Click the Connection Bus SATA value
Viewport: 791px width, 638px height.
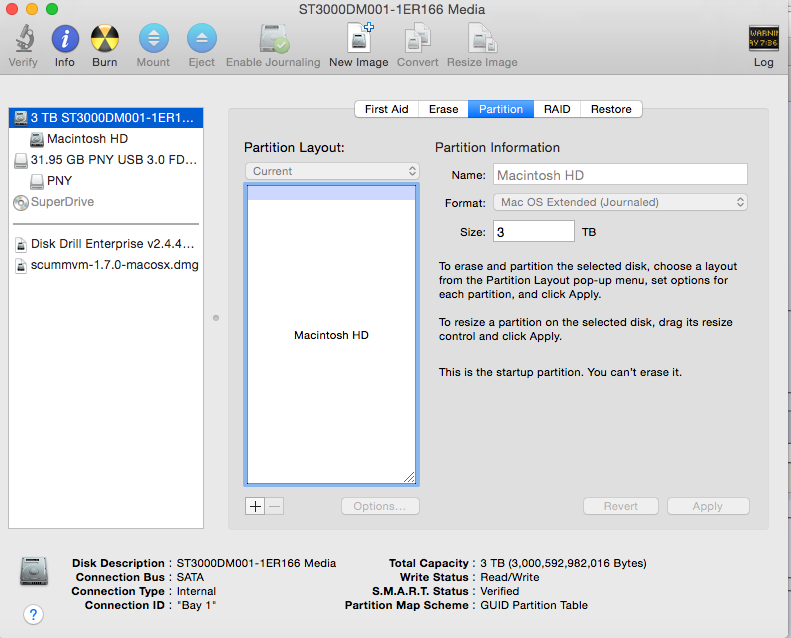pyautogui.click(x=190, y=577)
